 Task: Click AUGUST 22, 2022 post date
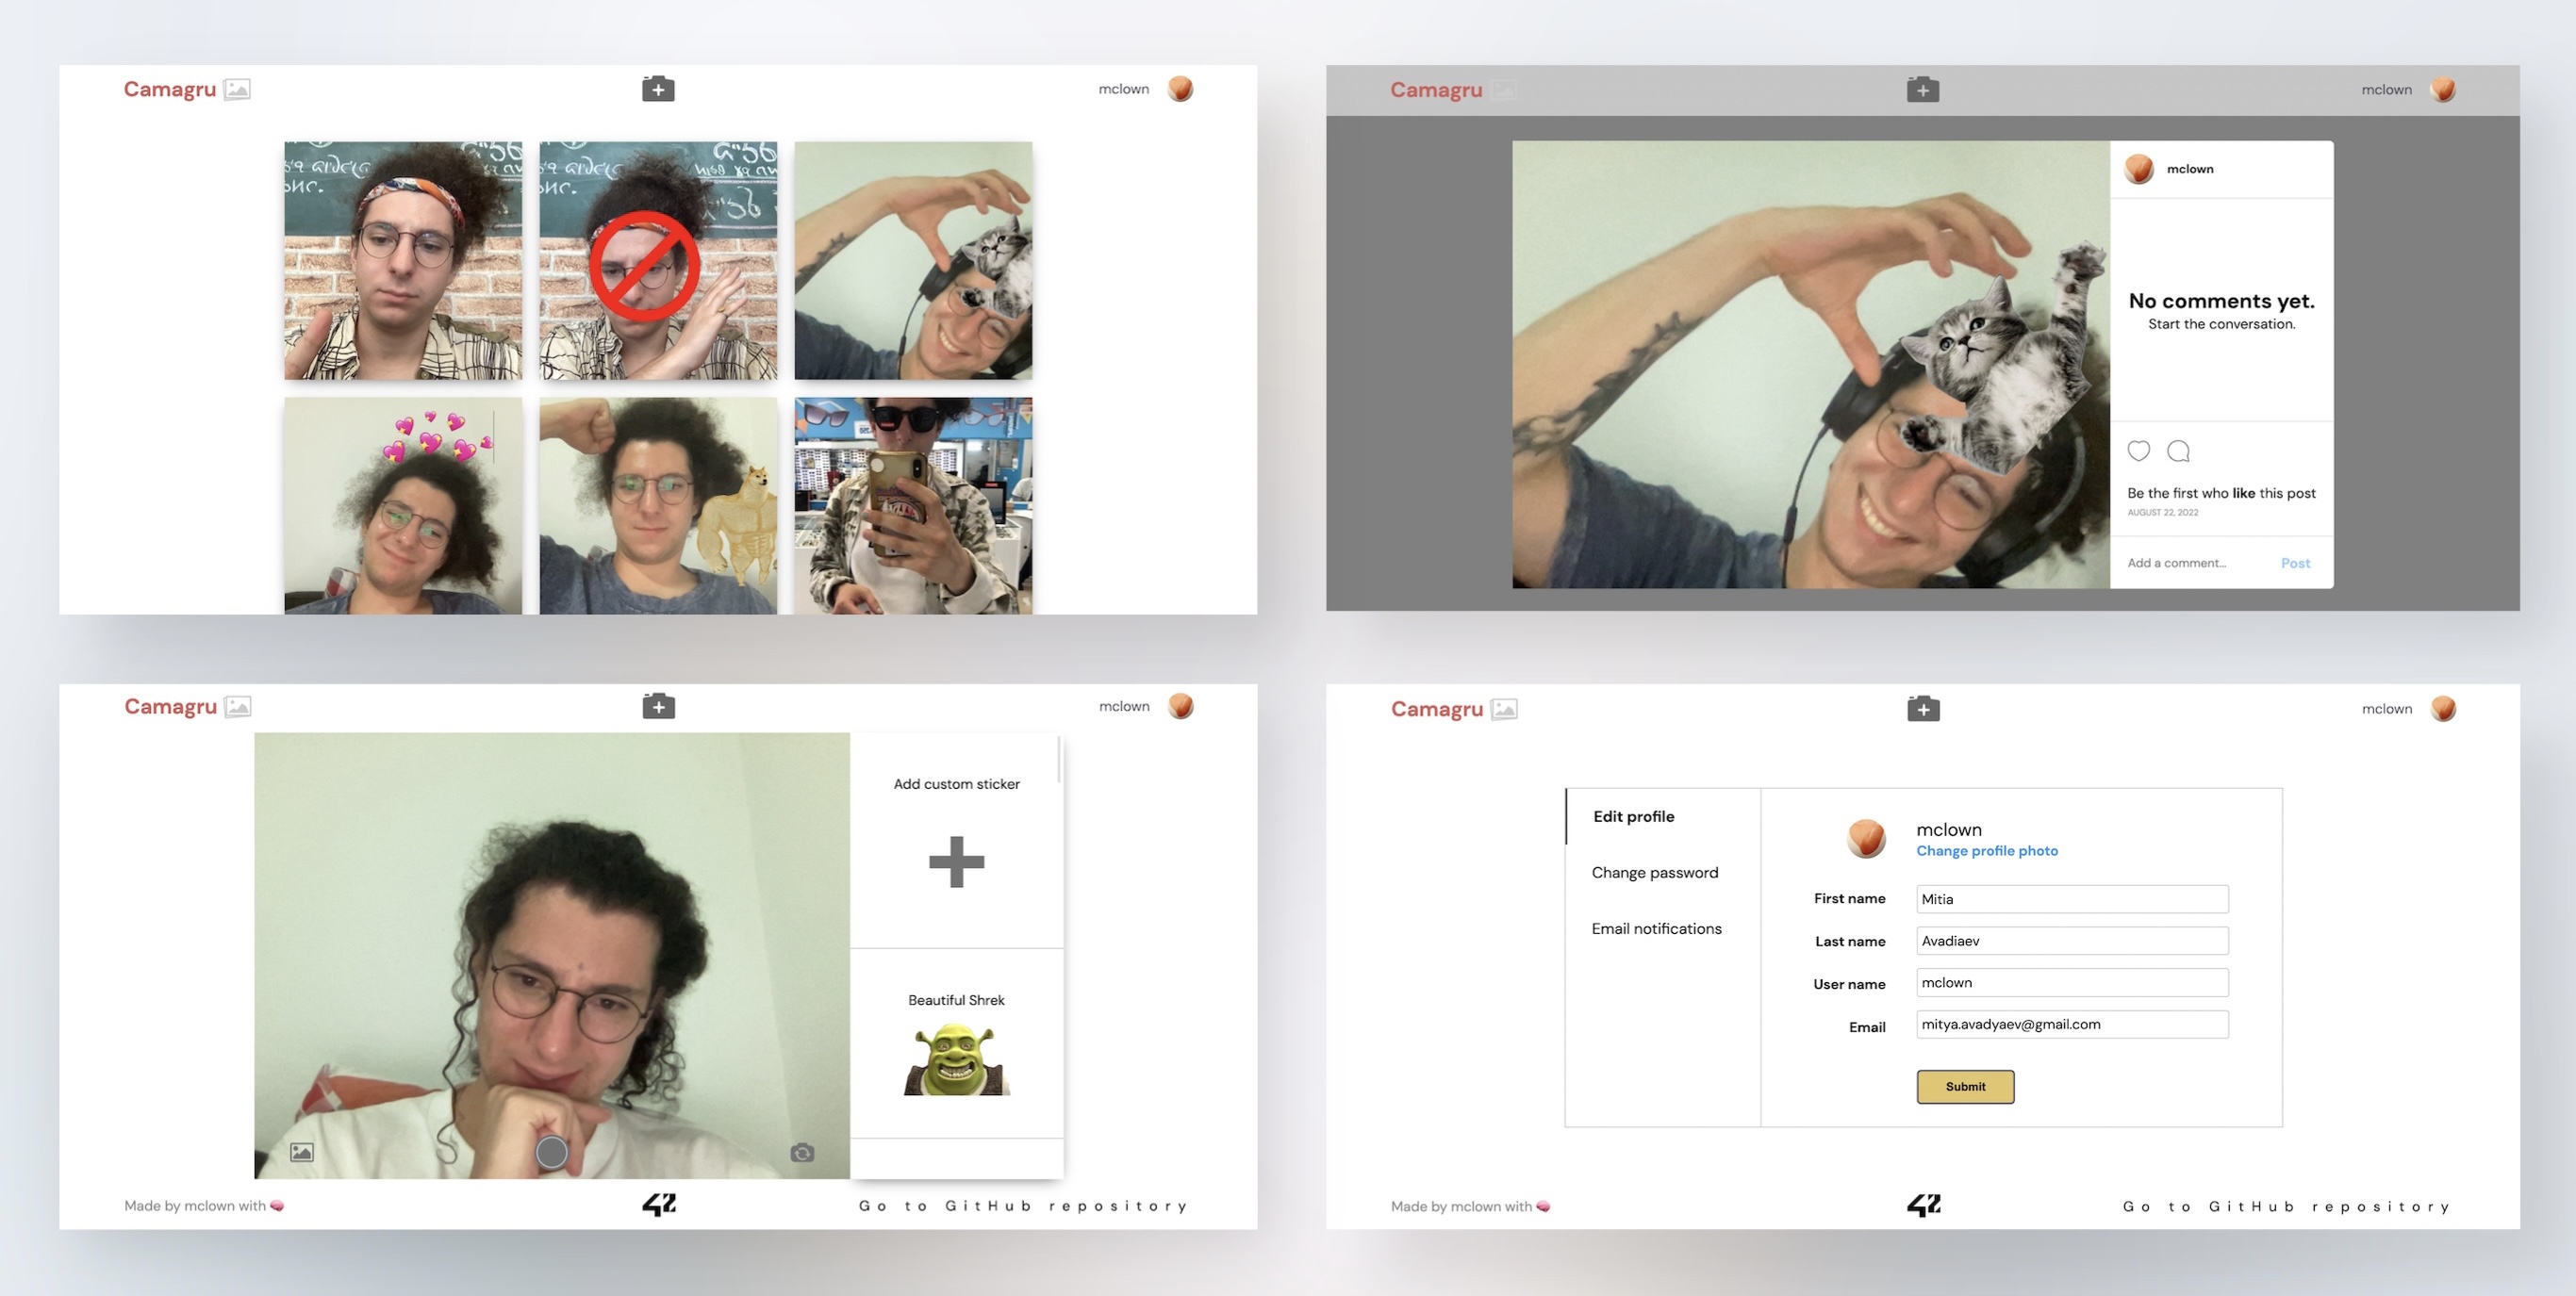tap(2161, 512)
